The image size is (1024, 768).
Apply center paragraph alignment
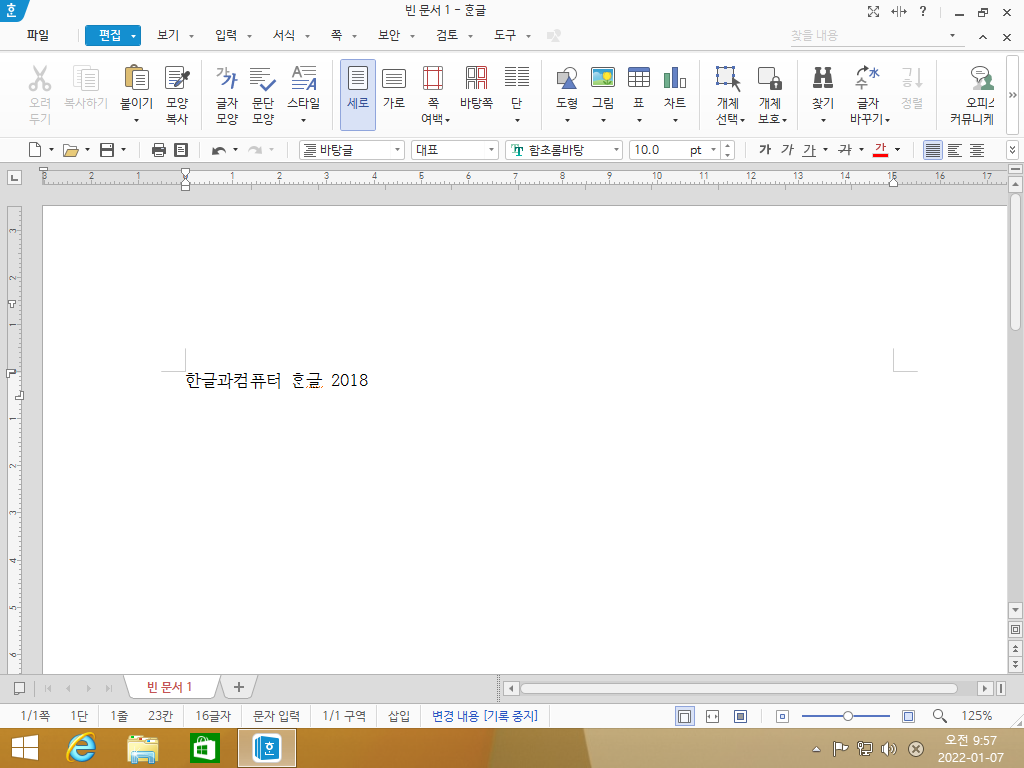coord(977,150)
